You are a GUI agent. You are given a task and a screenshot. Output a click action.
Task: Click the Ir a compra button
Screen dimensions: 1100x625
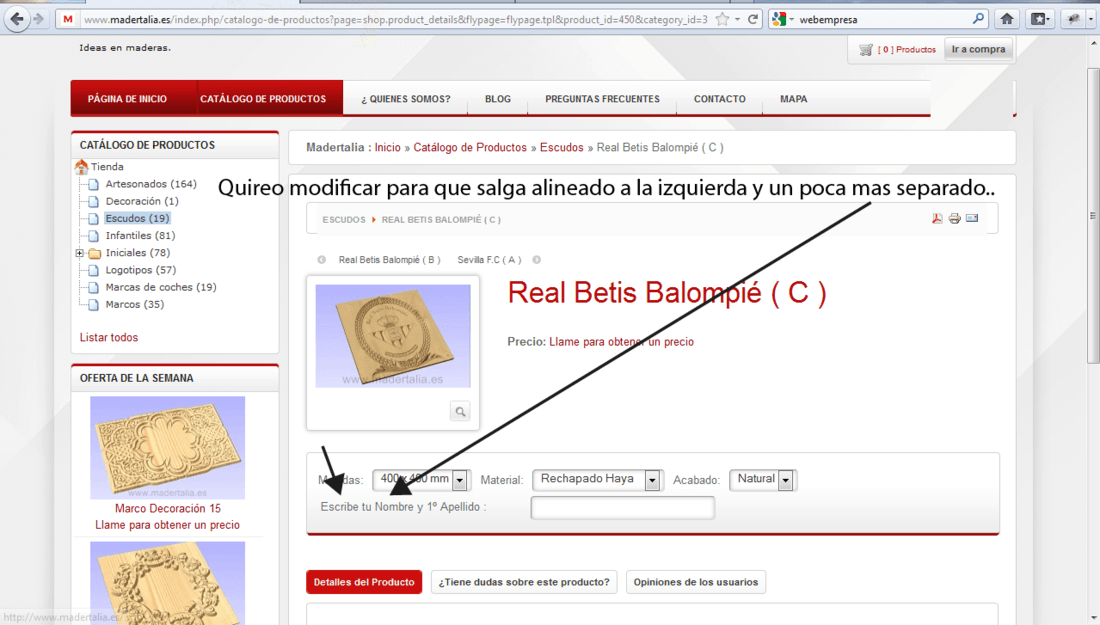click(978, 49)
